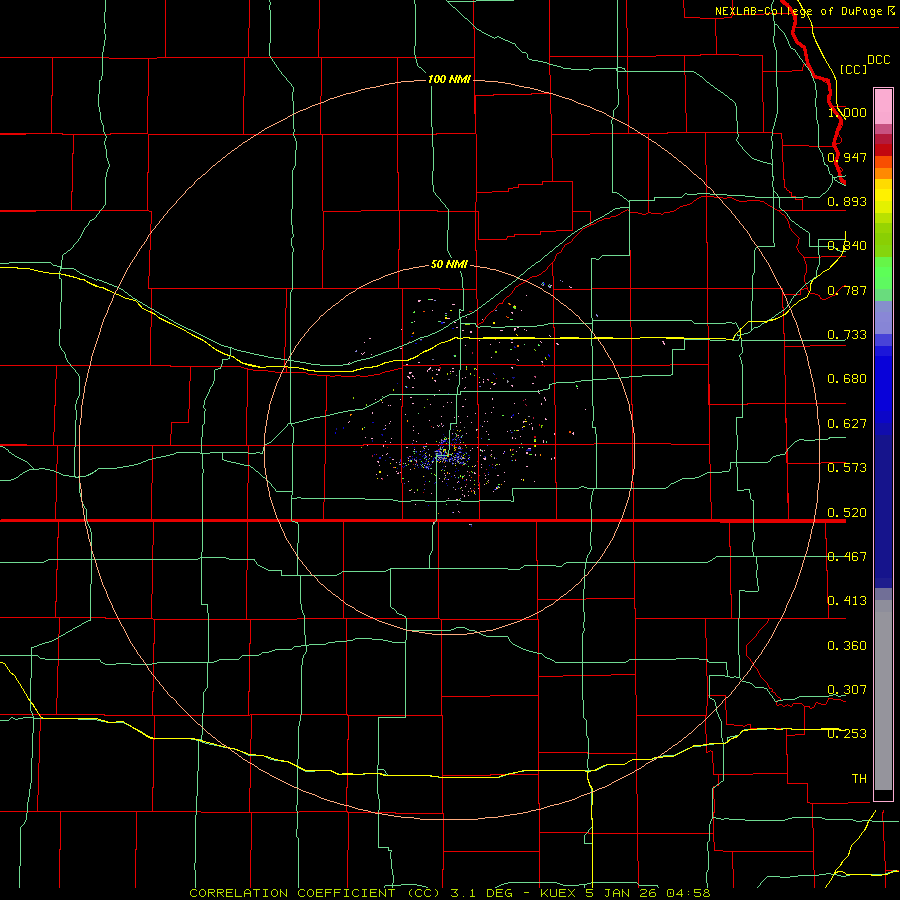Select the 0.627 legend value
Image resolution: width=900 pixels, height=900 pixels.
click(x=847, y=424)
